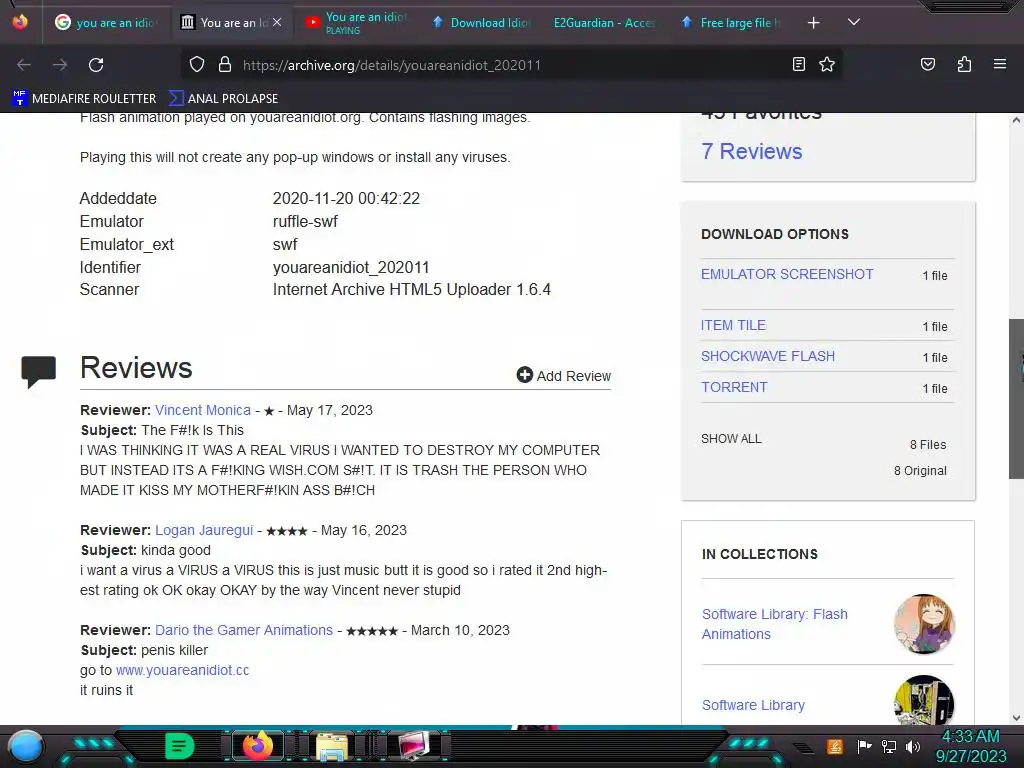Open the Action Center flag tray icon
Screen dimensions: 1024x768
tap(865, 746)
